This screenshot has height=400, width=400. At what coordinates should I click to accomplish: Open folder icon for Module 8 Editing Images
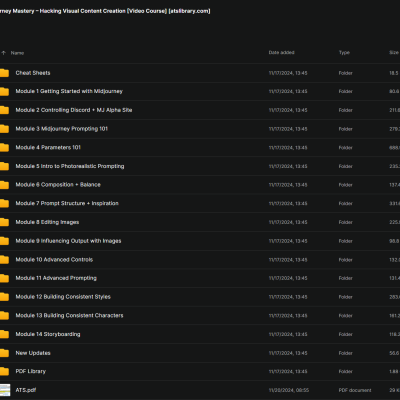(x=4, y=222)
